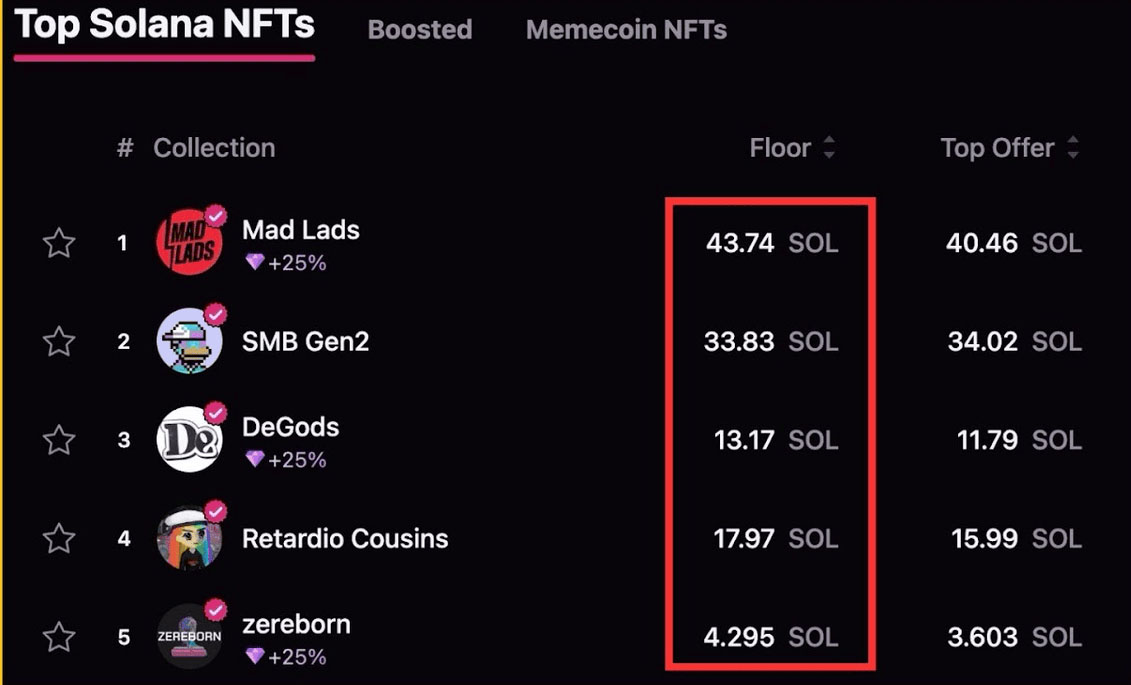Add zereborn to favorites via star
Screen dimensions: 1131x685
click(60, 637)
